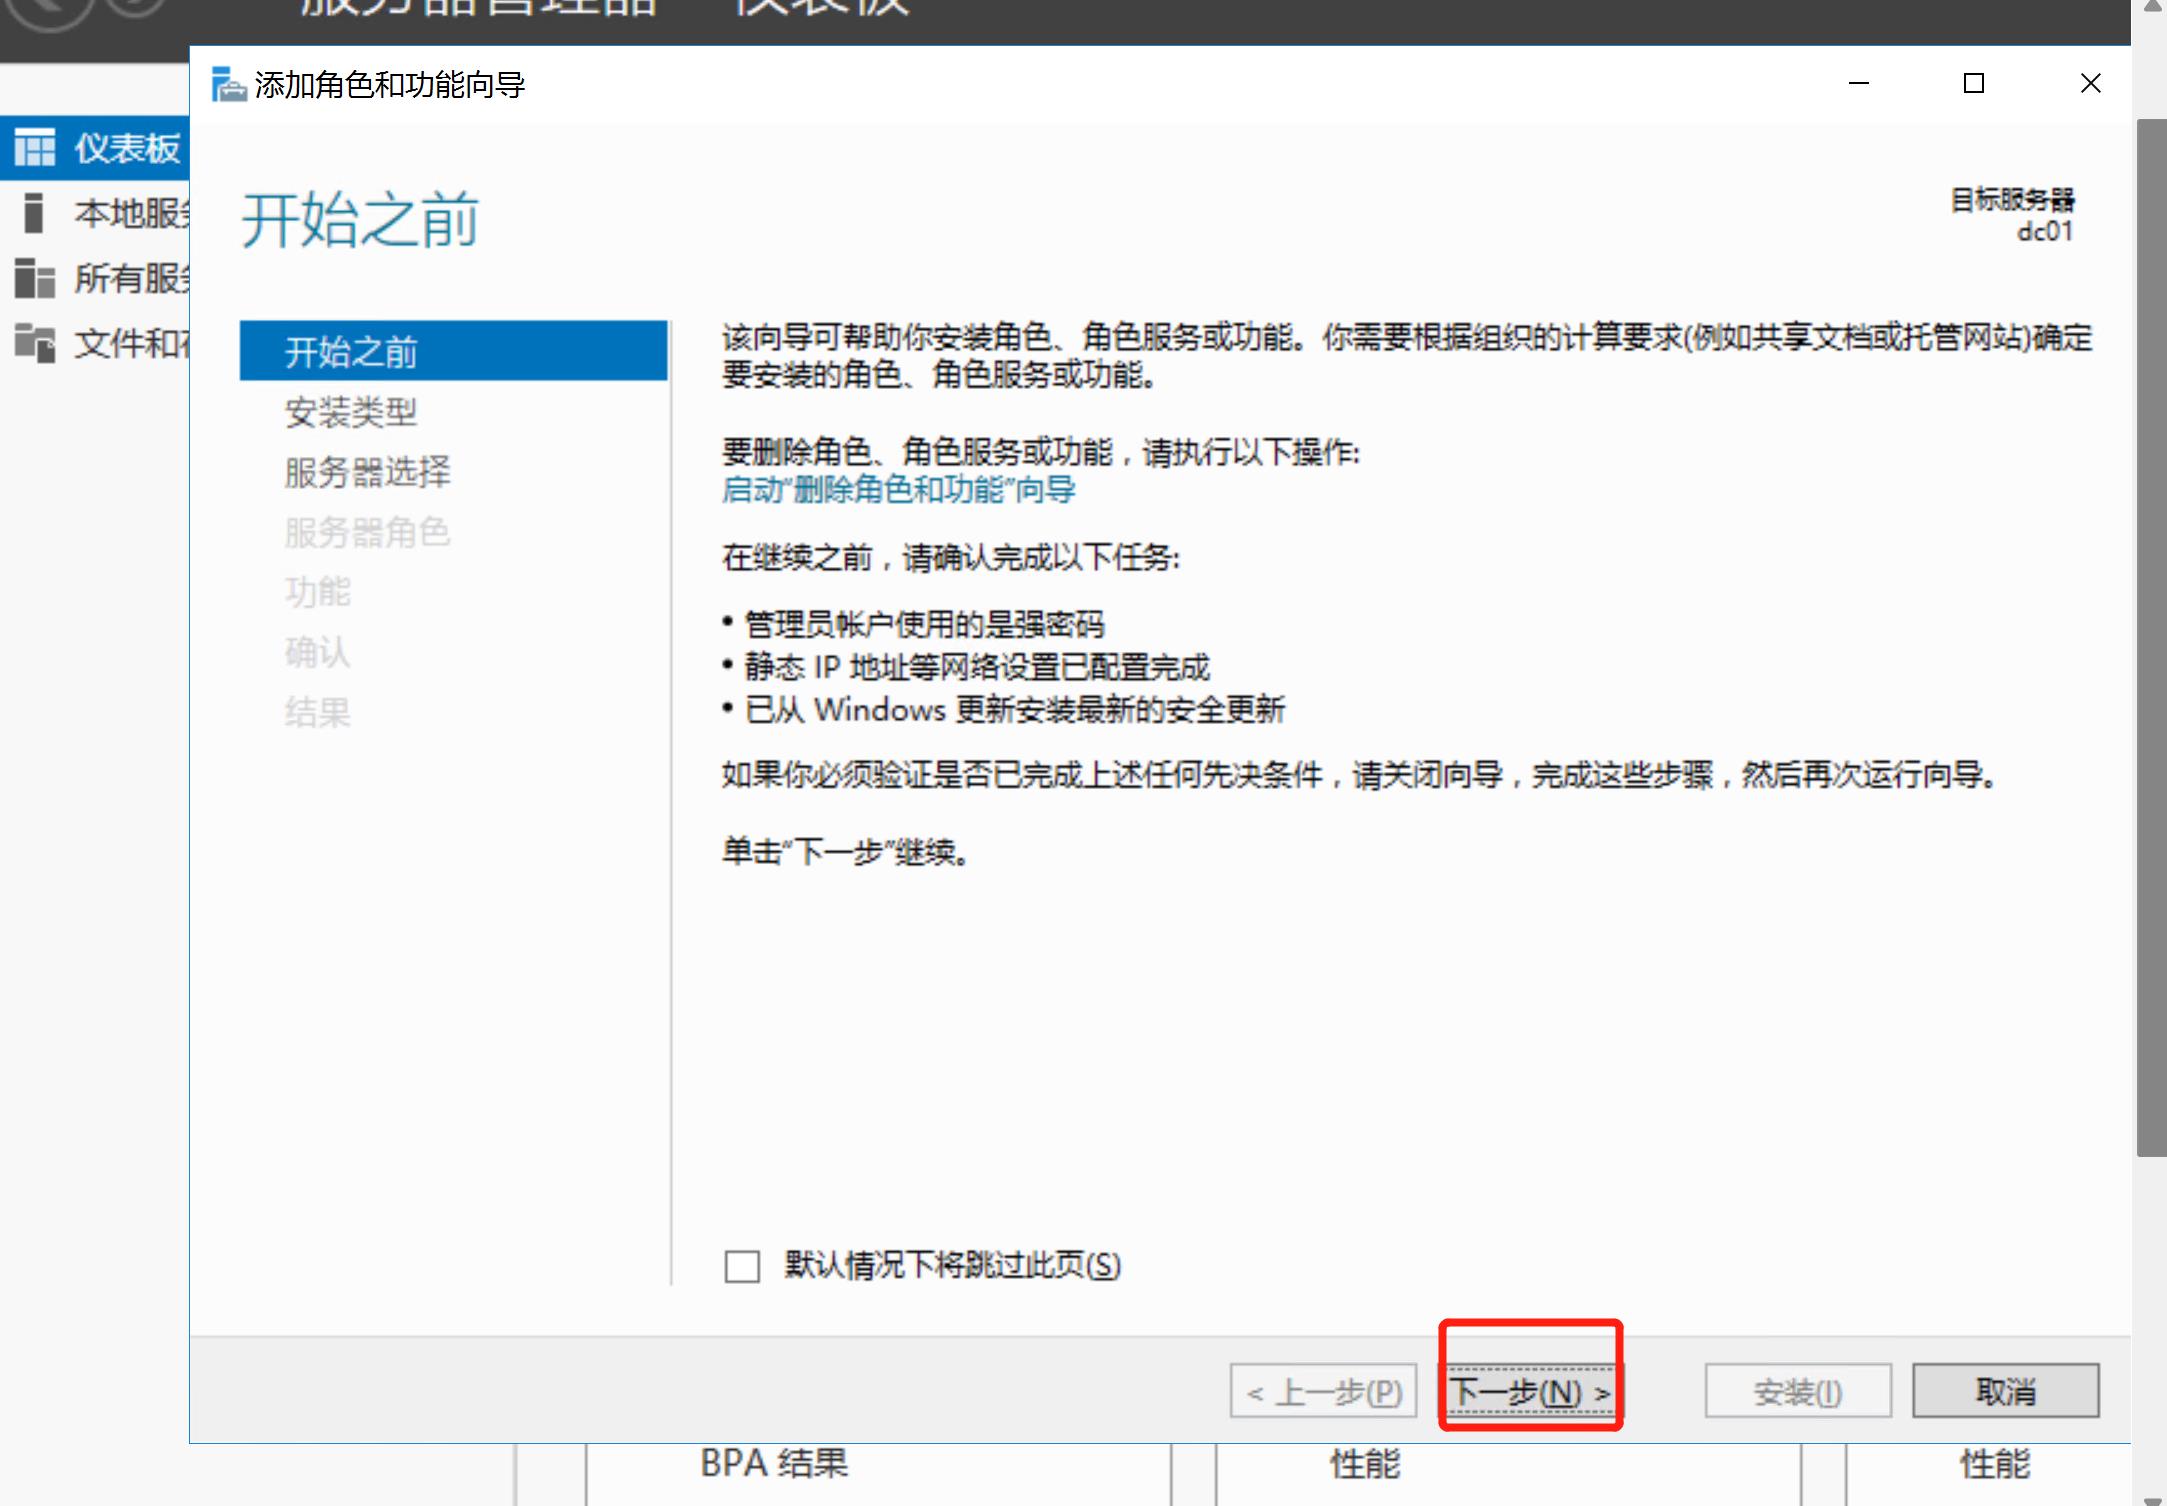This screenshot has width=2167, height=1506.
Task: Click the 添加角色和功能向导 title text
Action: pos(390,85)
